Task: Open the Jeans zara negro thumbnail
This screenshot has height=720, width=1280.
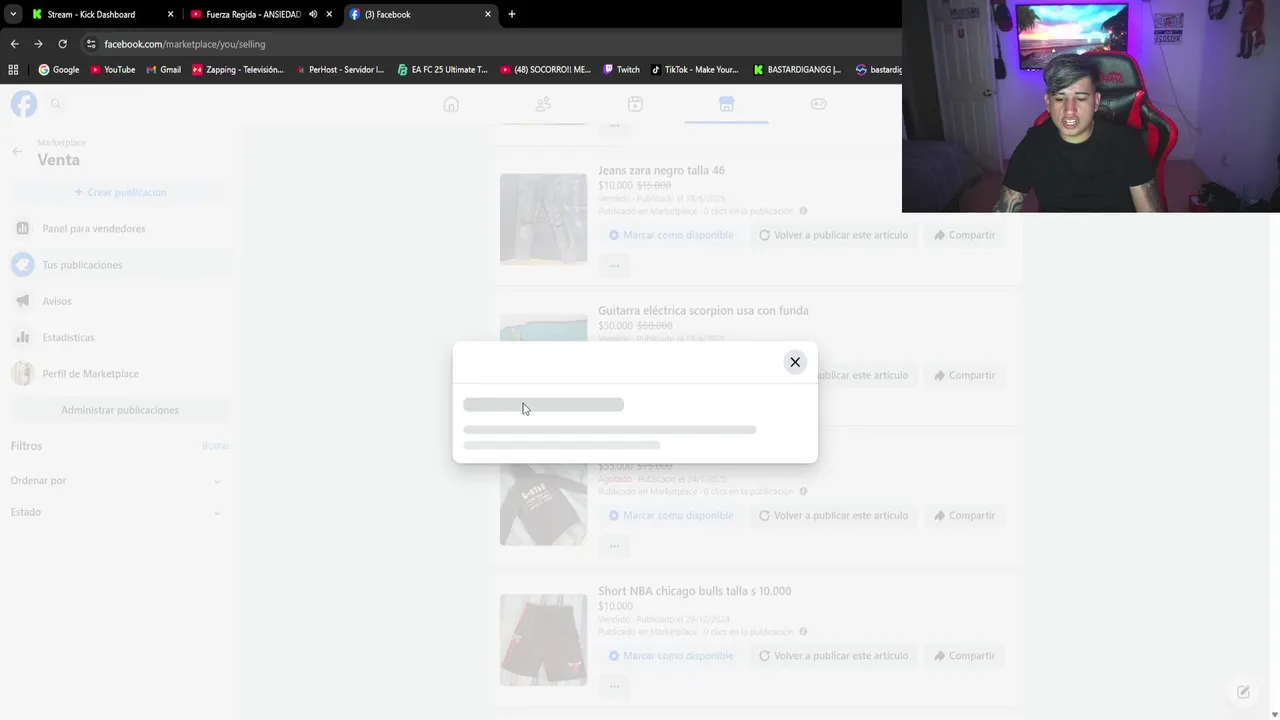Action: pos(543,219)
